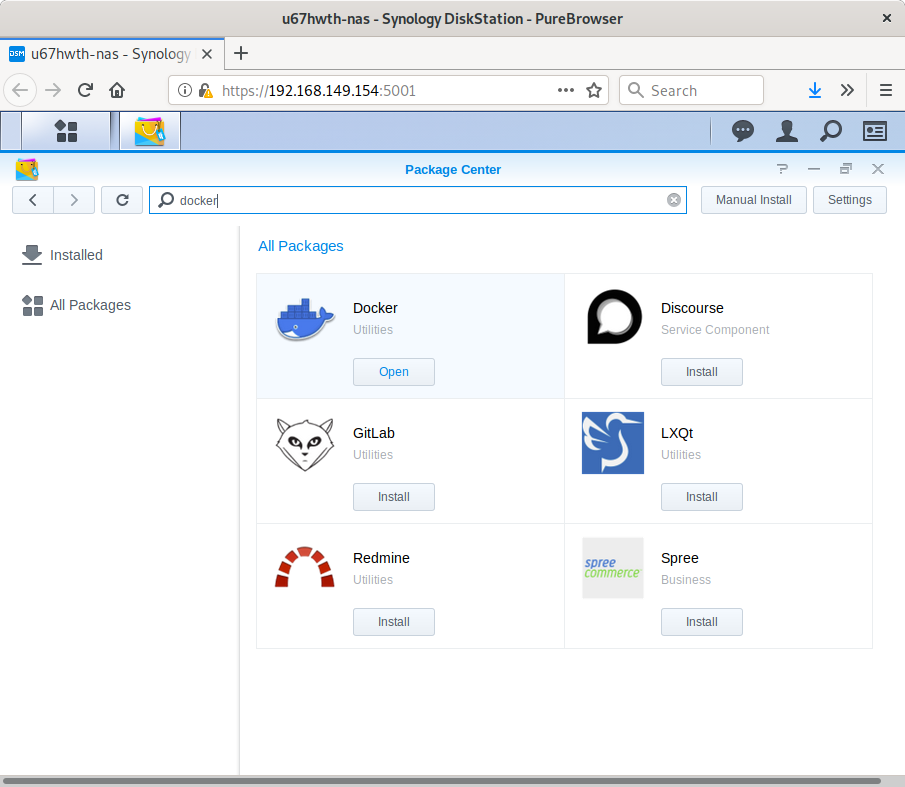The image size is (905, 787).
Task: Click the Package Center taskbar icon
Action: pos(150,131)
